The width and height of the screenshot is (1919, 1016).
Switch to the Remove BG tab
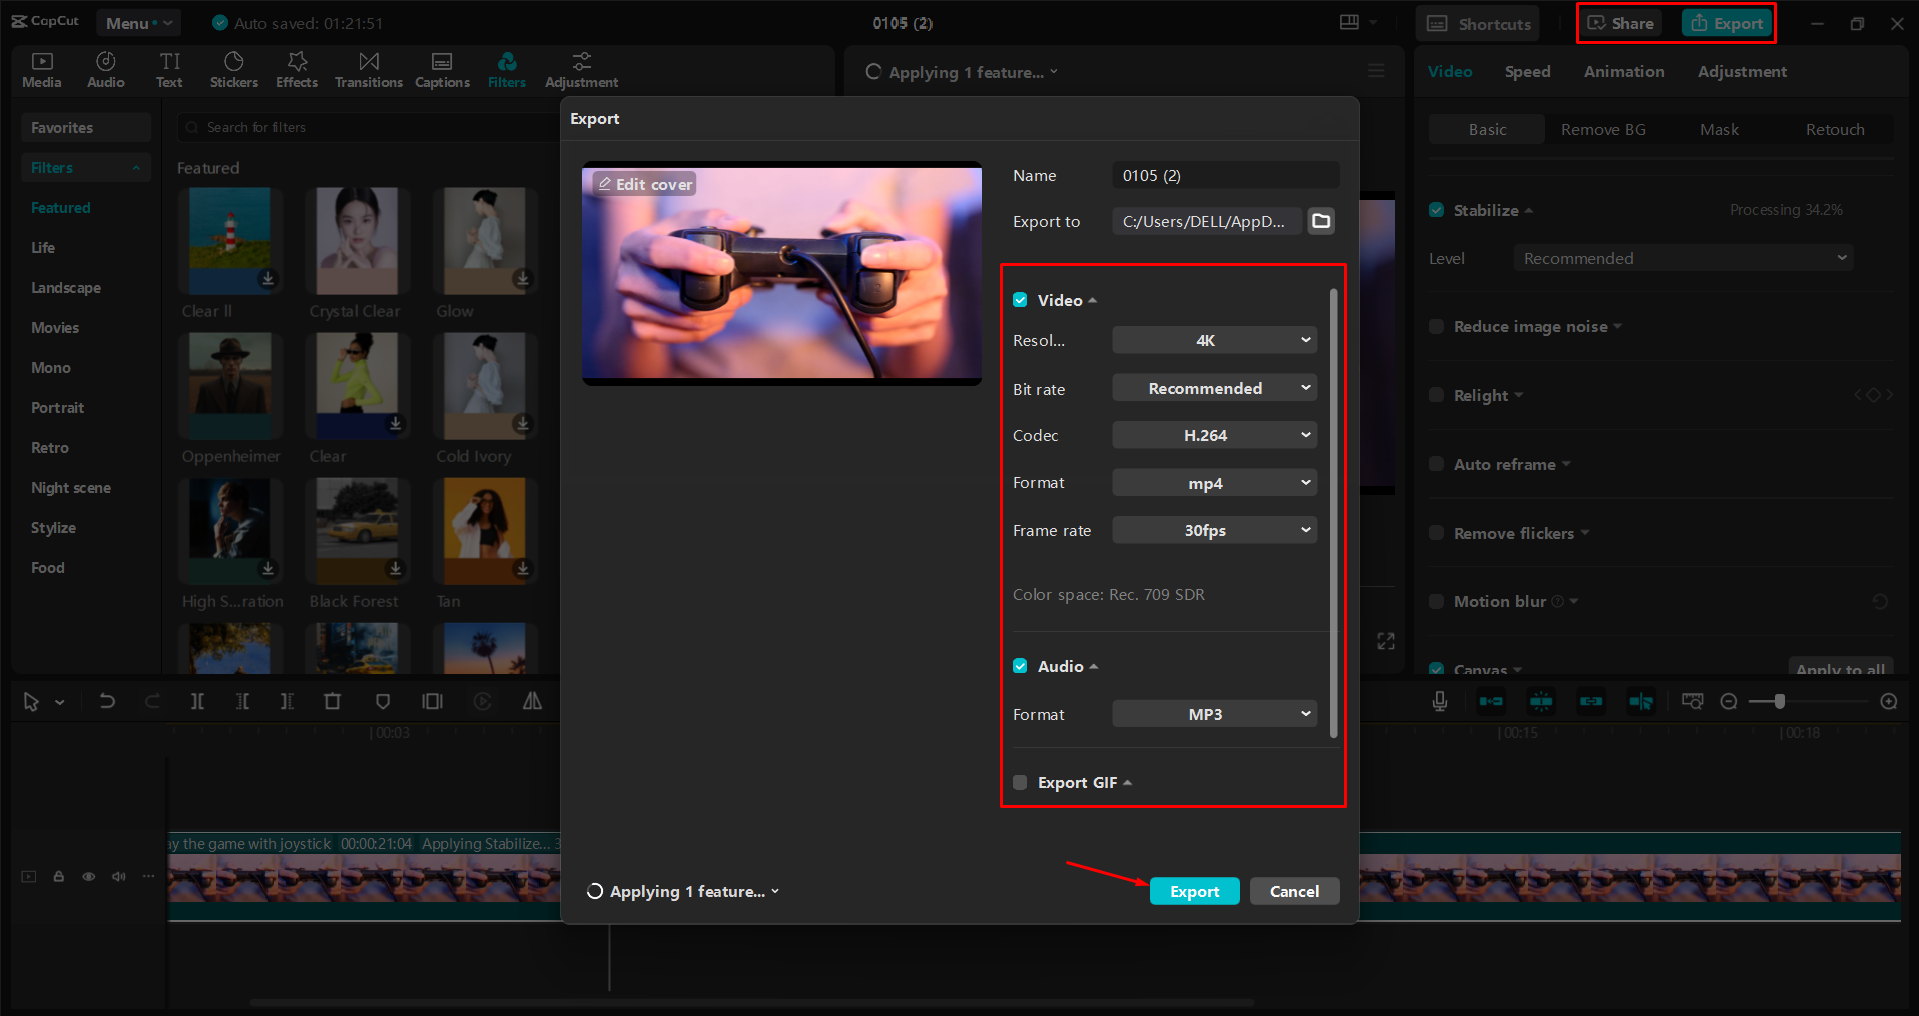1602,129
